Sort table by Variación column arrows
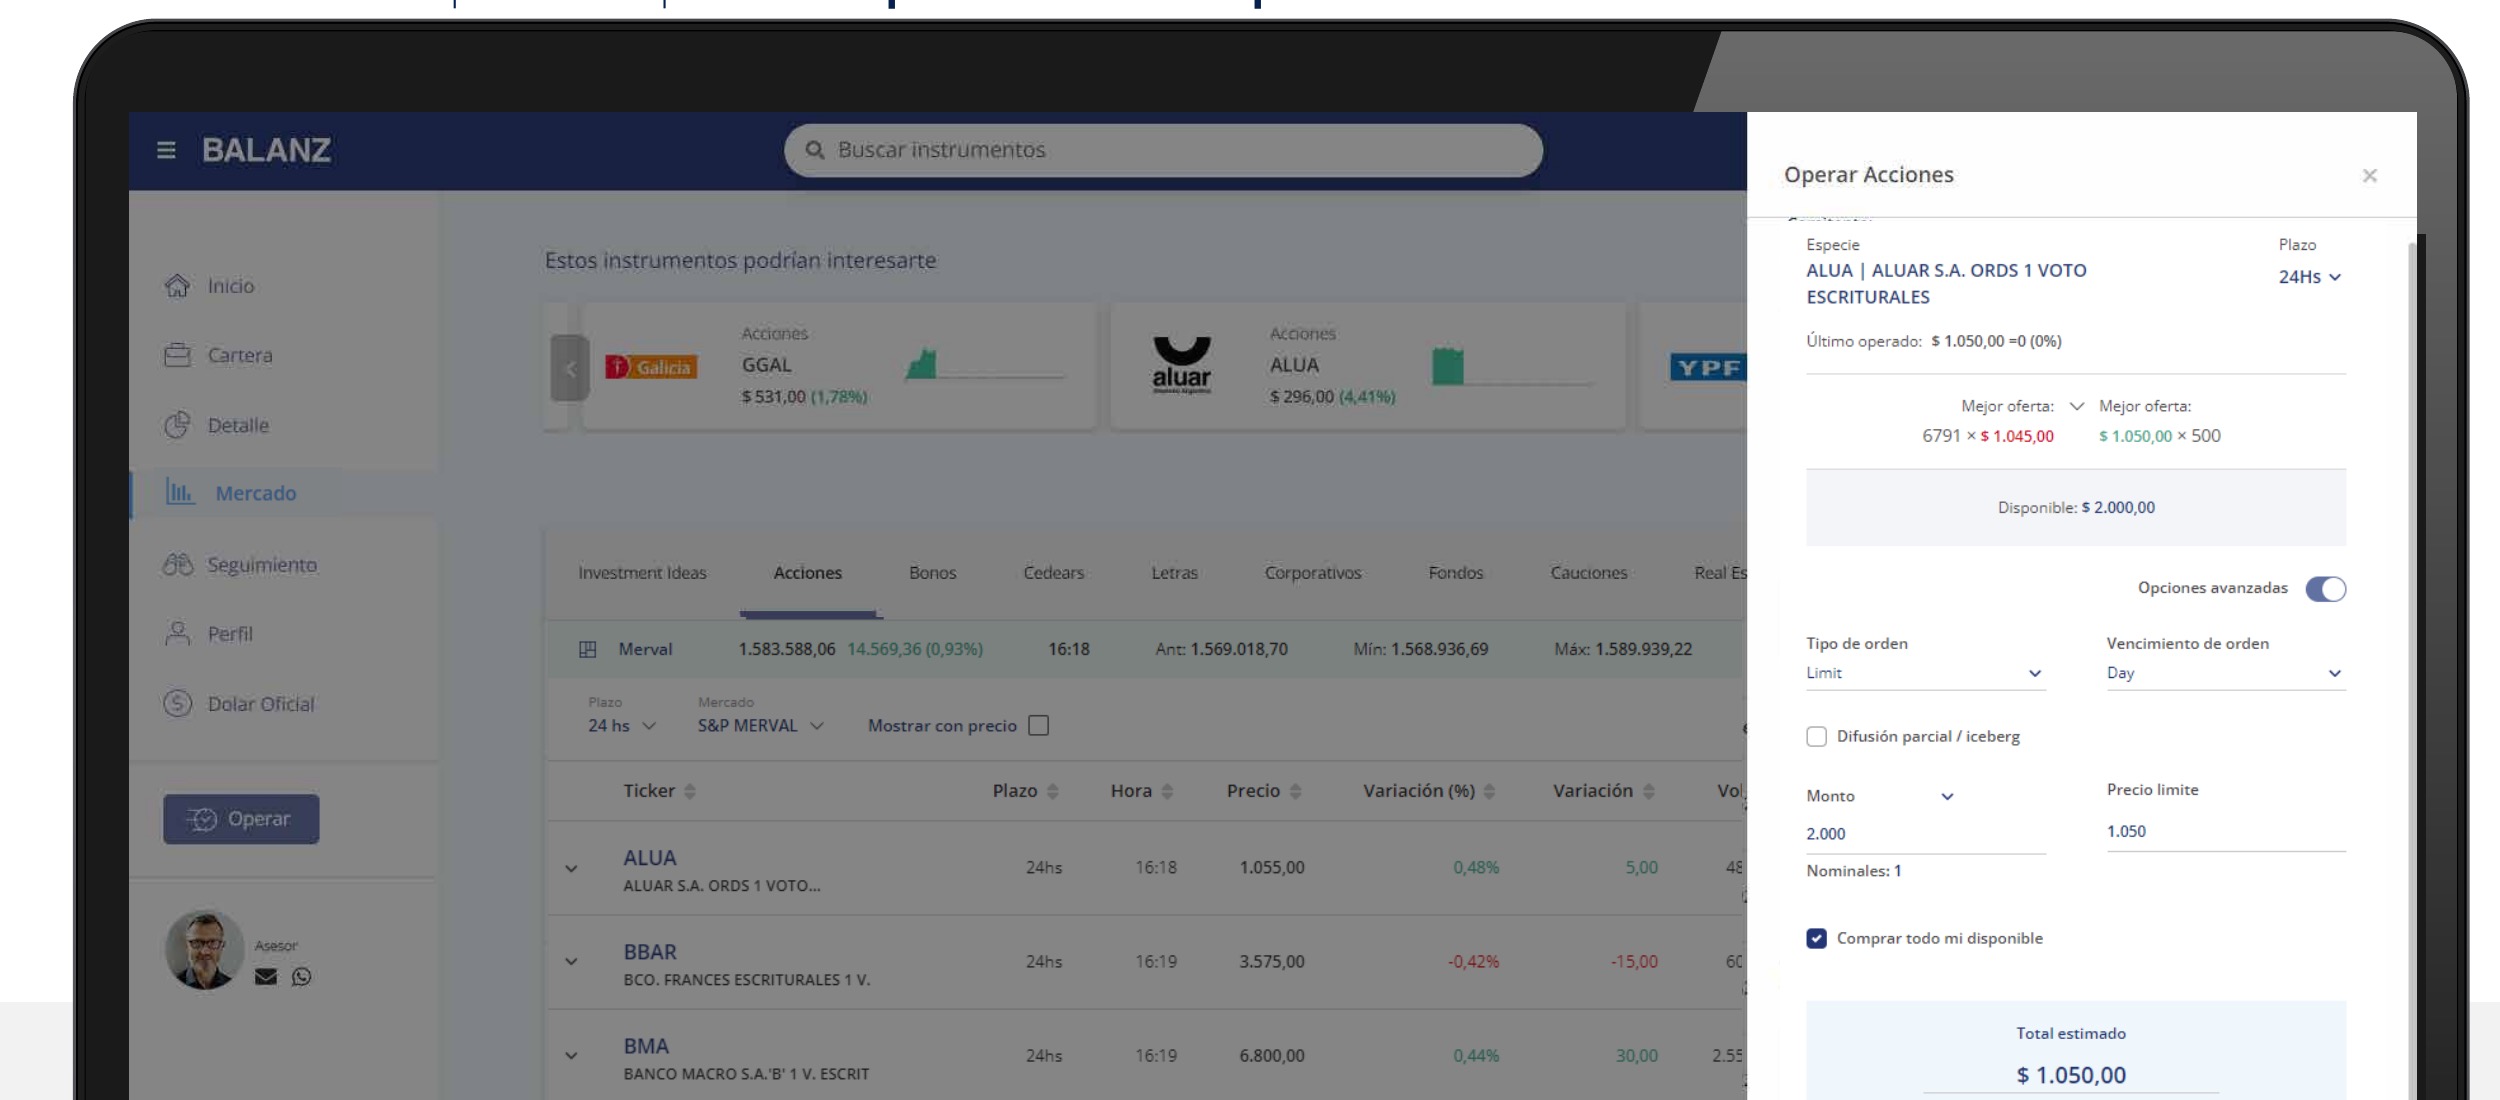The image size is (2500, 1100). (x=1648, y=791)
